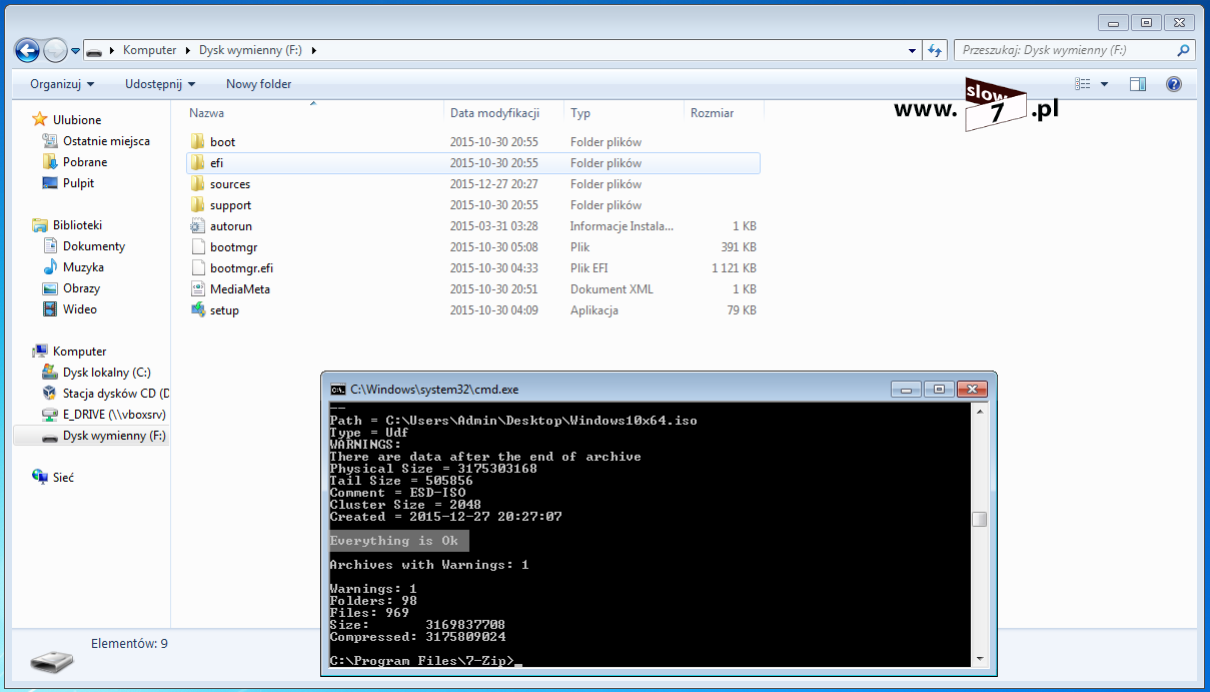
Task: Open the address bar history dropdown
Action: pos(912,50)
